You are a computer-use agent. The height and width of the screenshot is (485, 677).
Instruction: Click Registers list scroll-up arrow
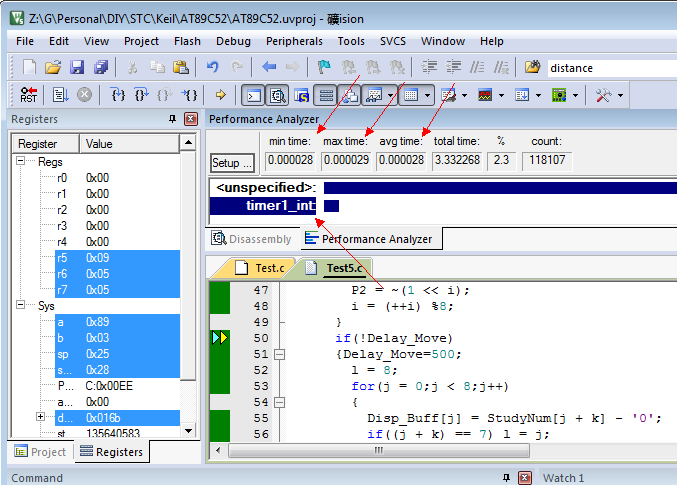click(188, 142)
